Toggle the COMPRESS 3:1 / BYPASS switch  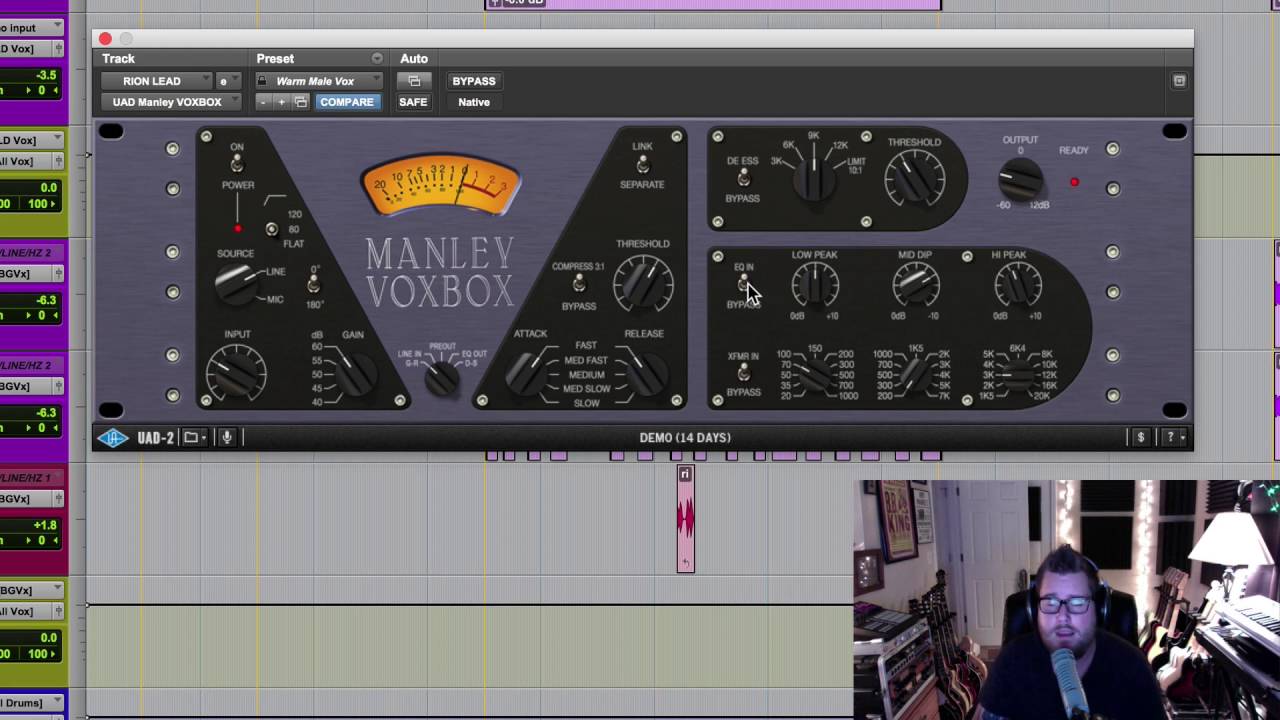(578, 285)
